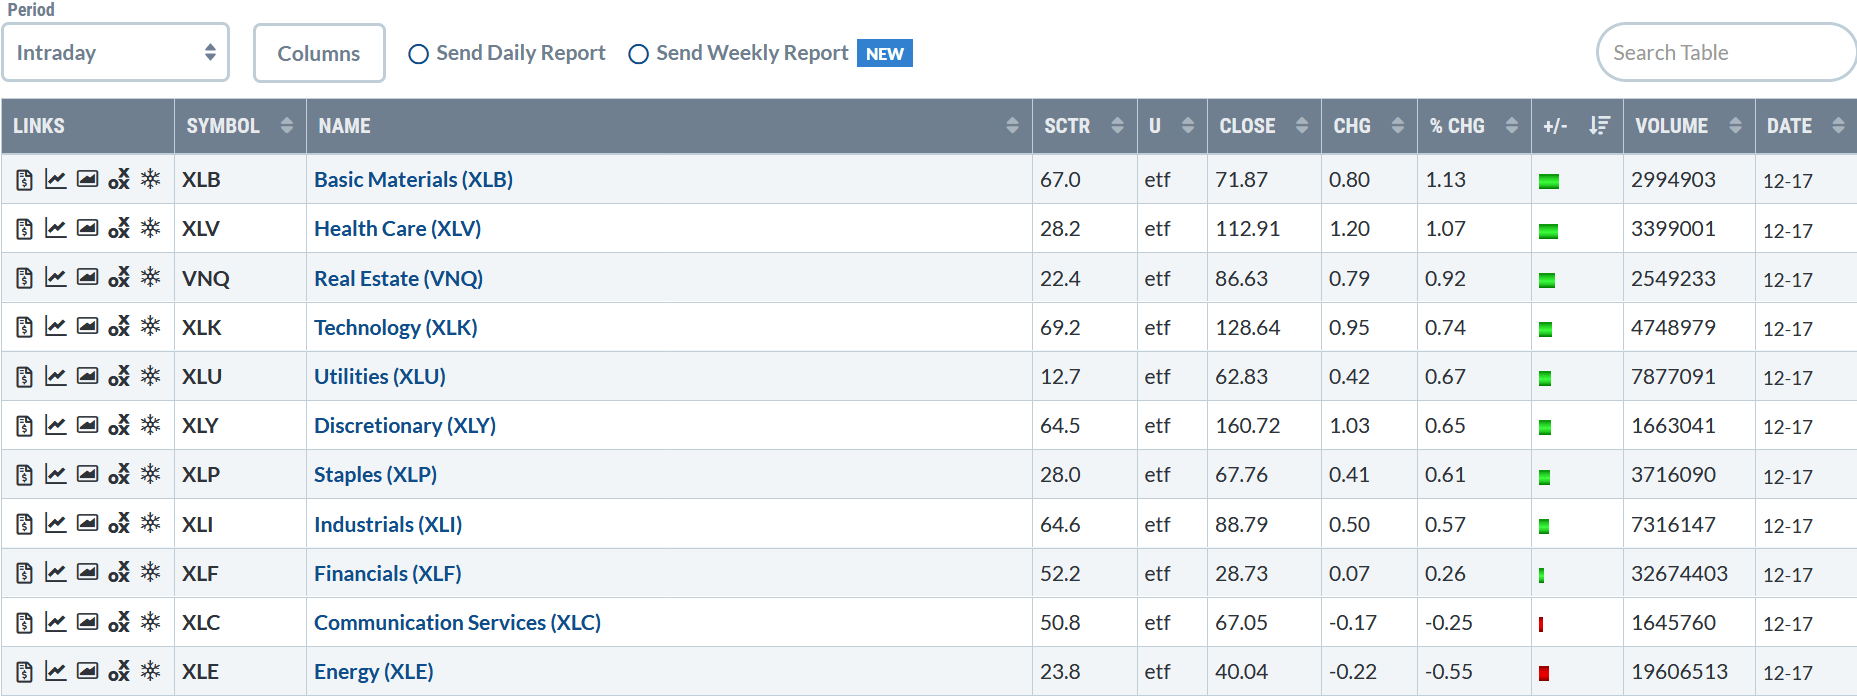Sort the table by SYMBOL column

click(x=240, y=126)
